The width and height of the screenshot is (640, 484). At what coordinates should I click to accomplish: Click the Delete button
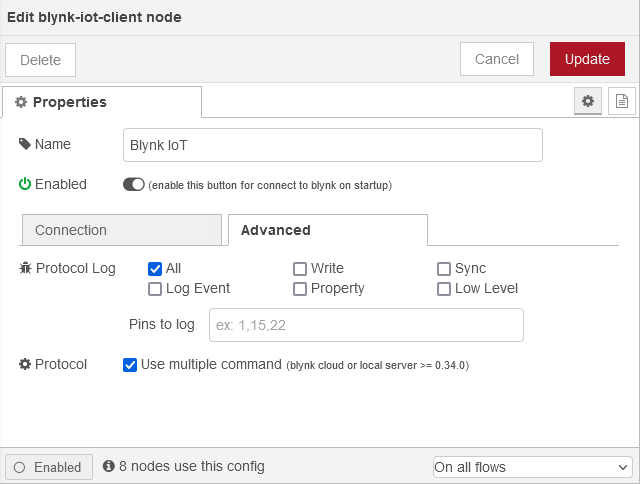(x=40, y=60)
